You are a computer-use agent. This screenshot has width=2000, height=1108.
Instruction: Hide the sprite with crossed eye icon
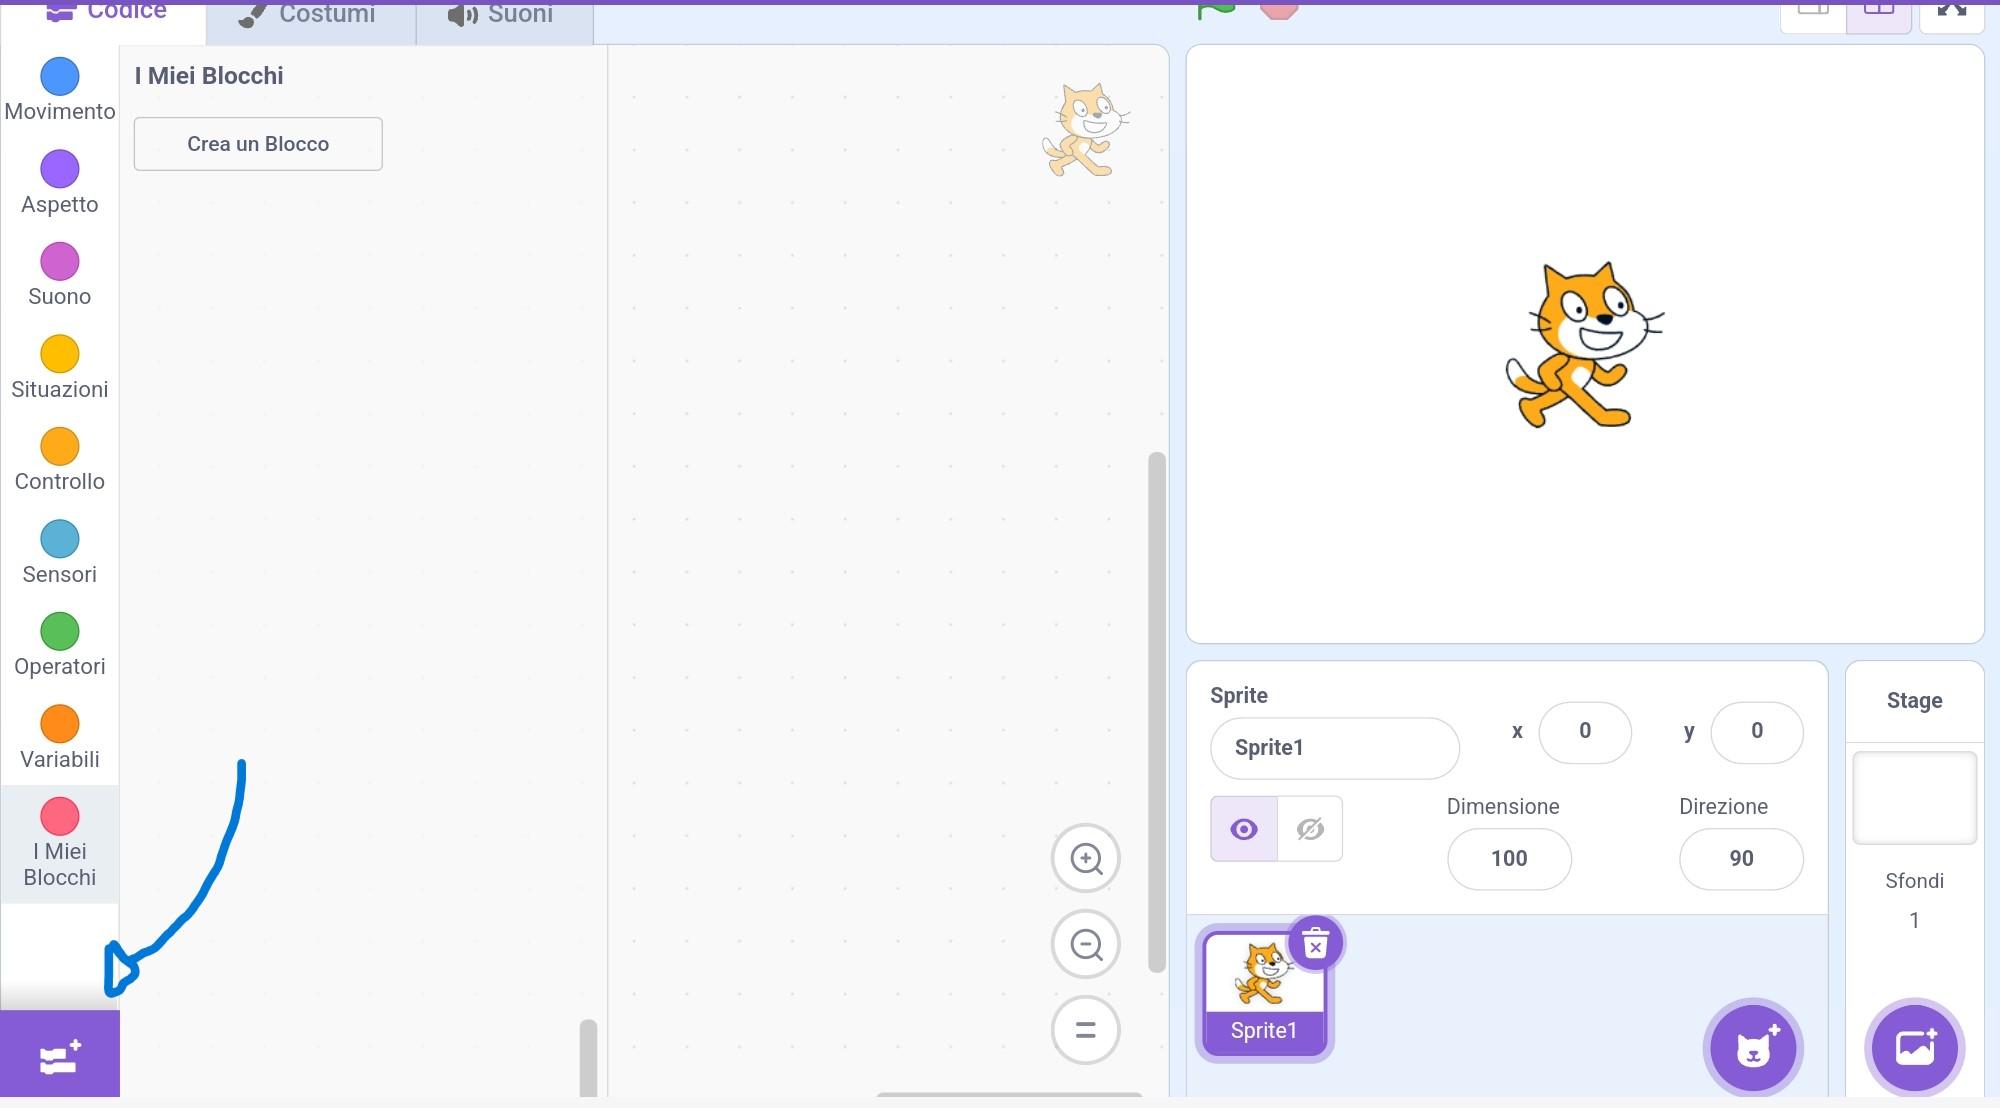pyautogui.click(x=1310, y=829)
